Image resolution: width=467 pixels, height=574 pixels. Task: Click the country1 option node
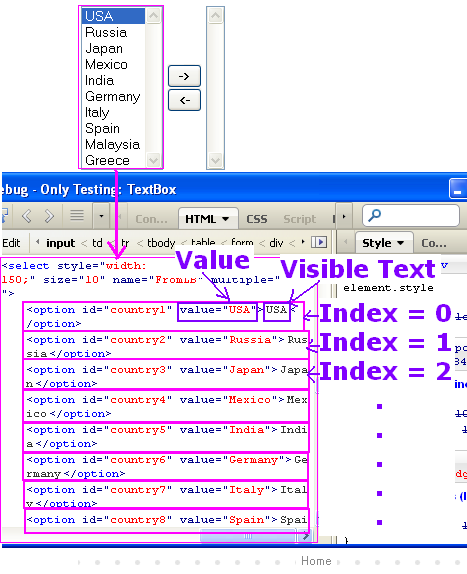pyautogui.click(x=164, y=317)
